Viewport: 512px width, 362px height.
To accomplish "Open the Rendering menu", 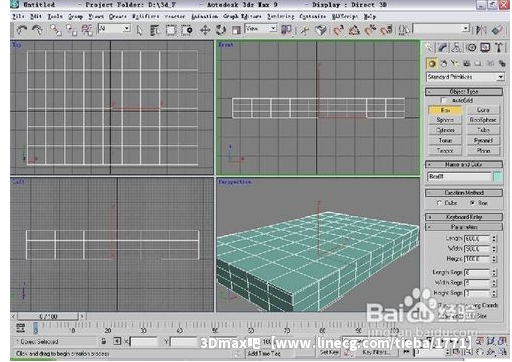I will 280,16.
